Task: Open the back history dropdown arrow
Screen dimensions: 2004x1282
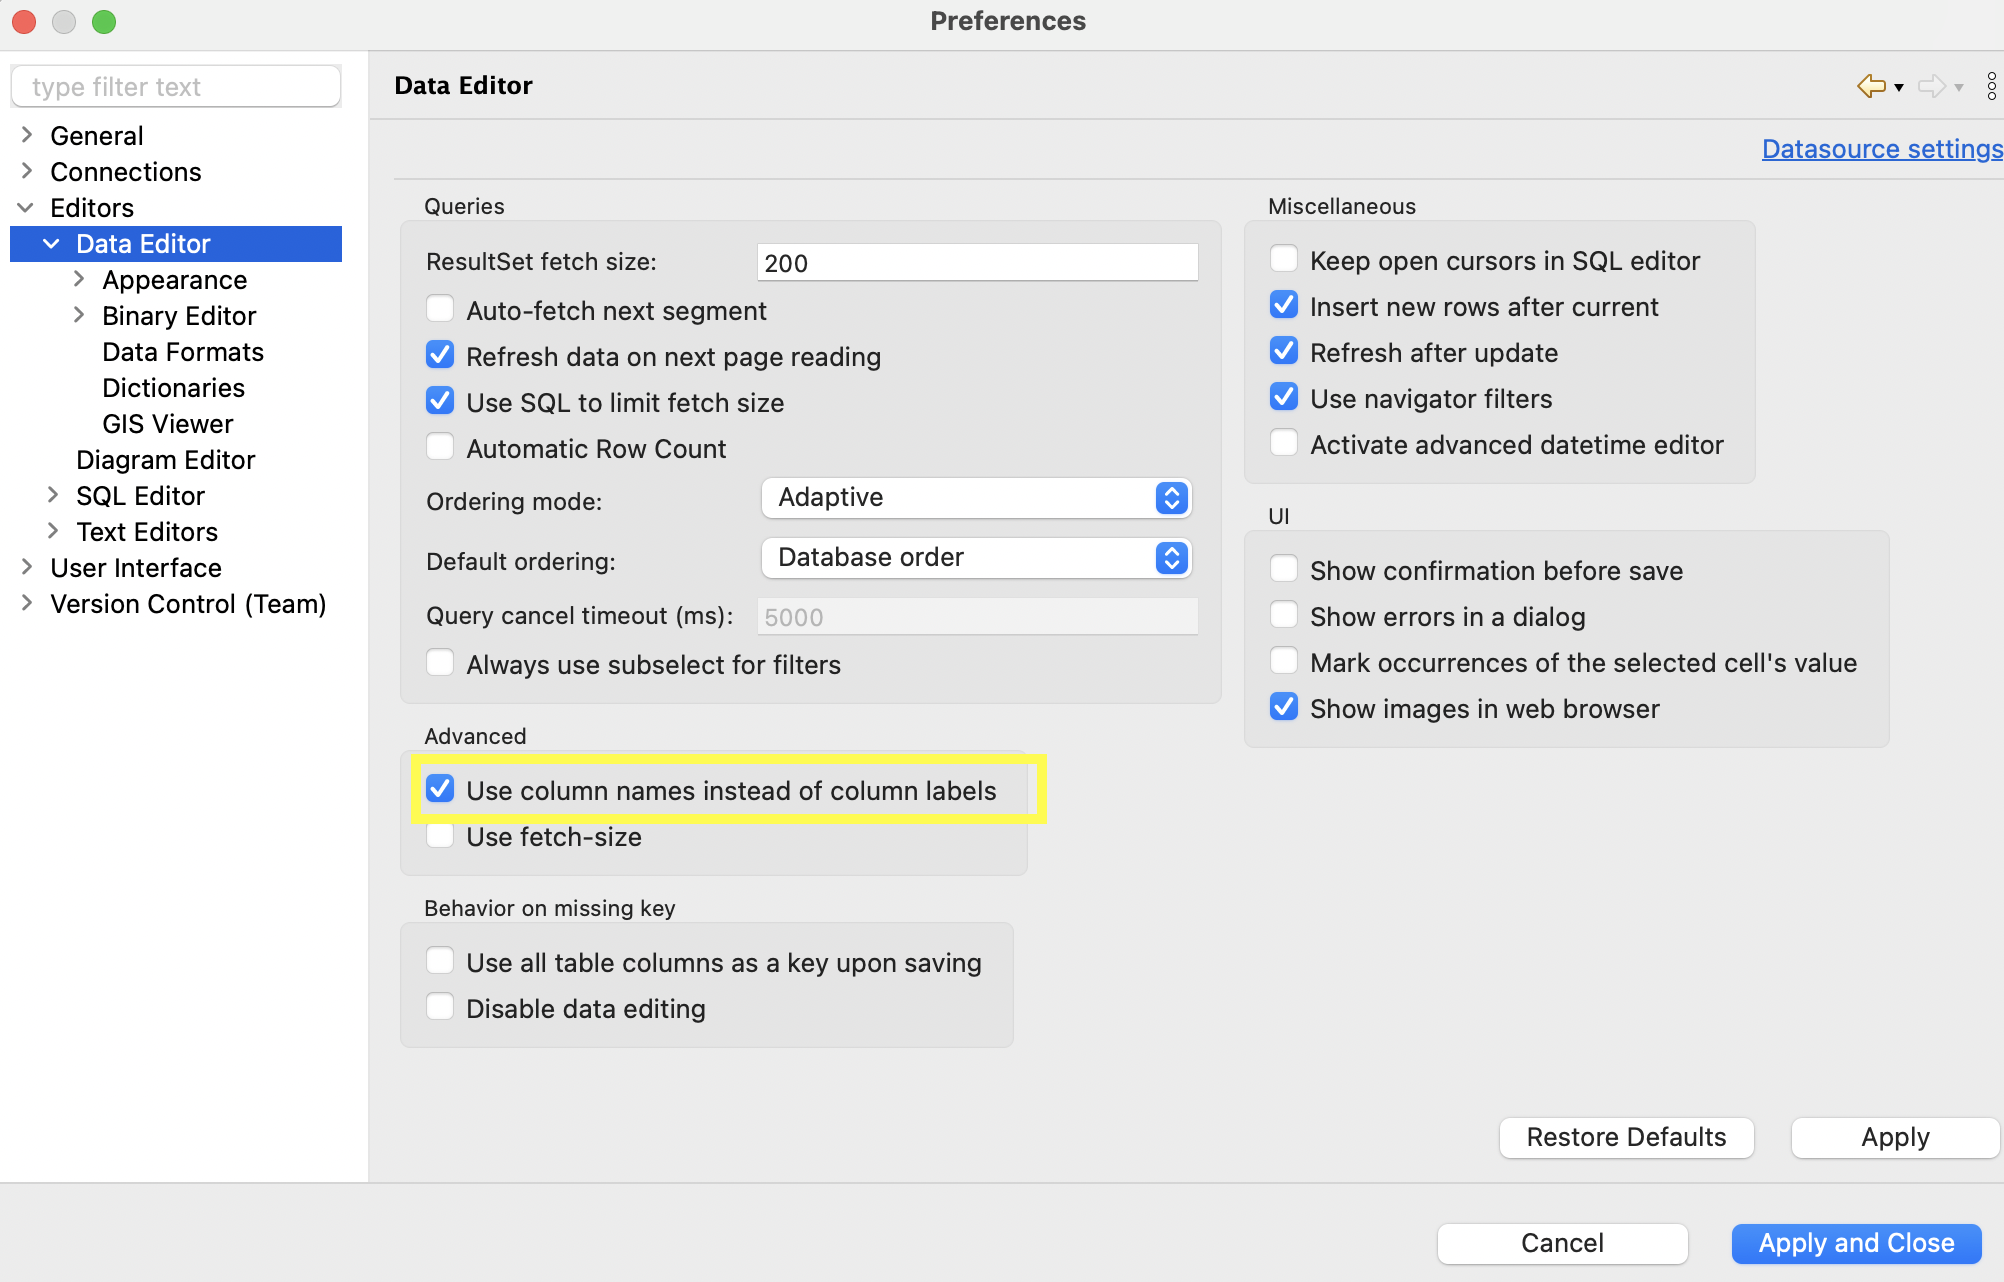Action: click(x=1898, y=88)
